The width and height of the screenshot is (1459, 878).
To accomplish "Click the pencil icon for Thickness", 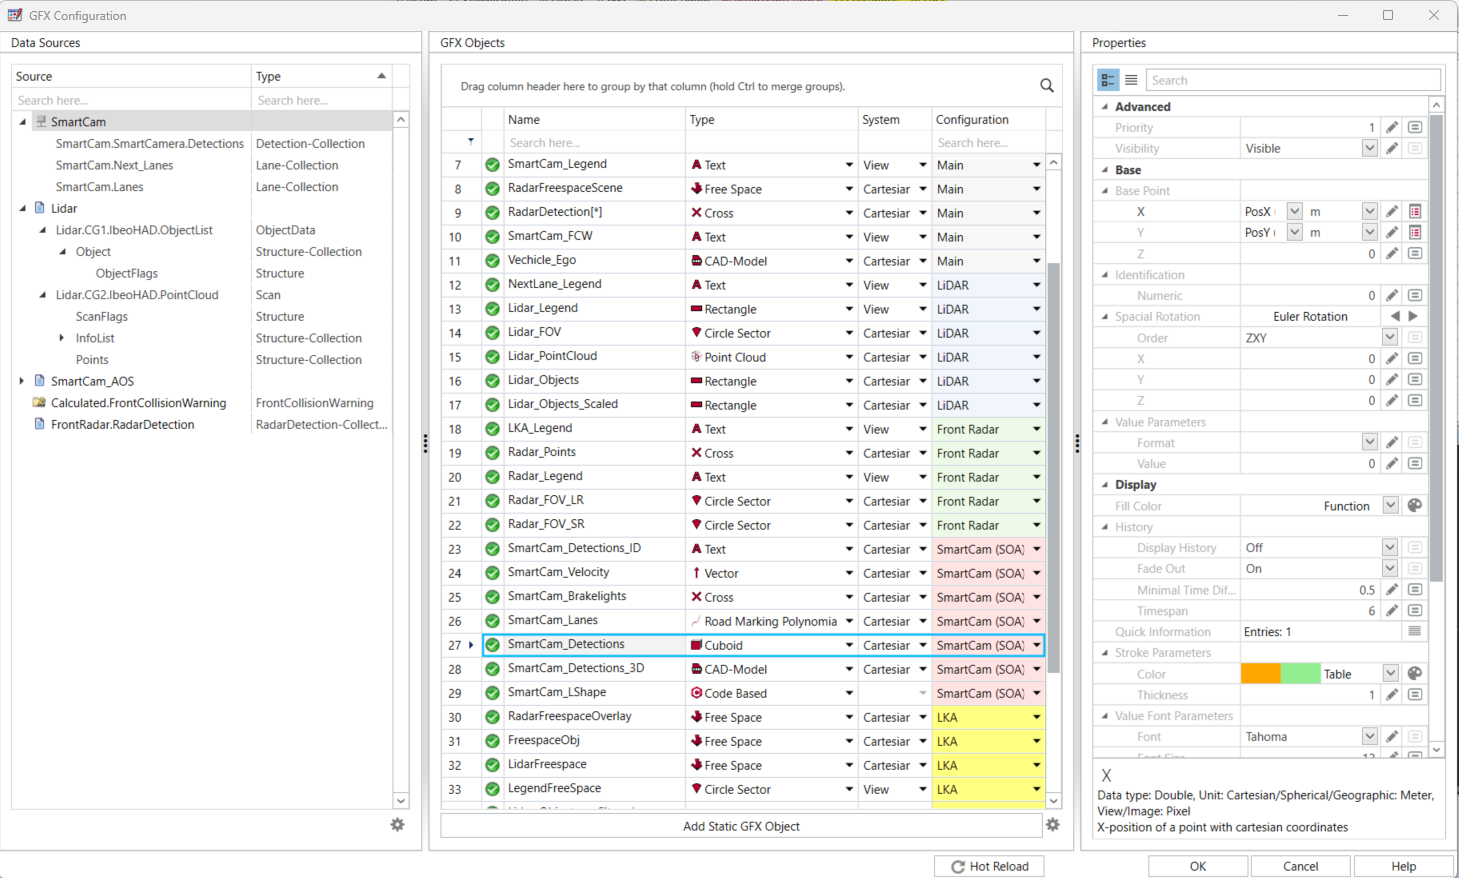I will coord(1392,695).
